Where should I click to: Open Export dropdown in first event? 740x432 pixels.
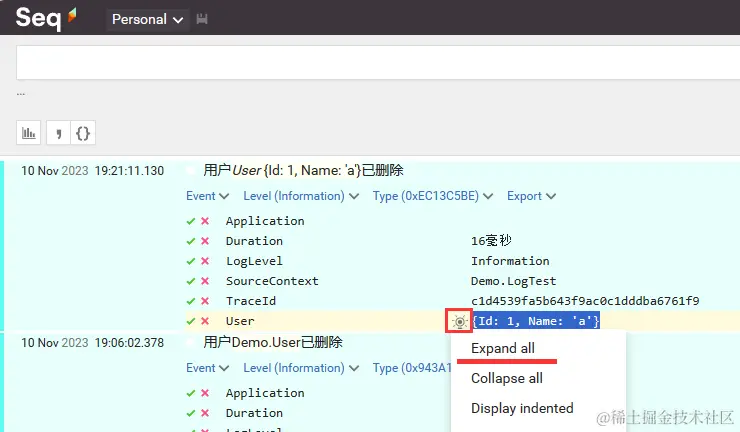[531, 196]
